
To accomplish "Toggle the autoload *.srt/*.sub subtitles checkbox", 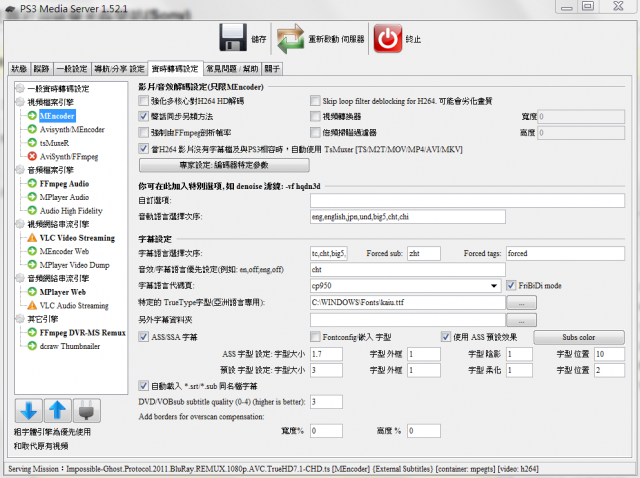I will [143, 386].
